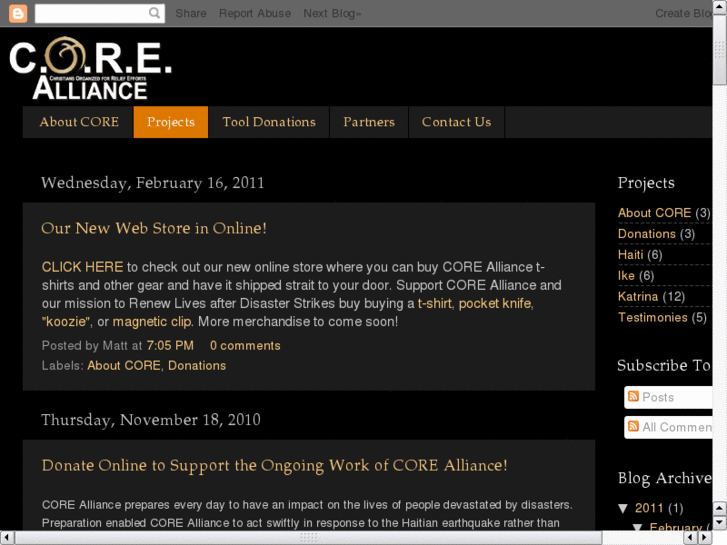Click the vertical scrollbar thumb
This screenshot has height=545, width=727.
coord(720,51)
